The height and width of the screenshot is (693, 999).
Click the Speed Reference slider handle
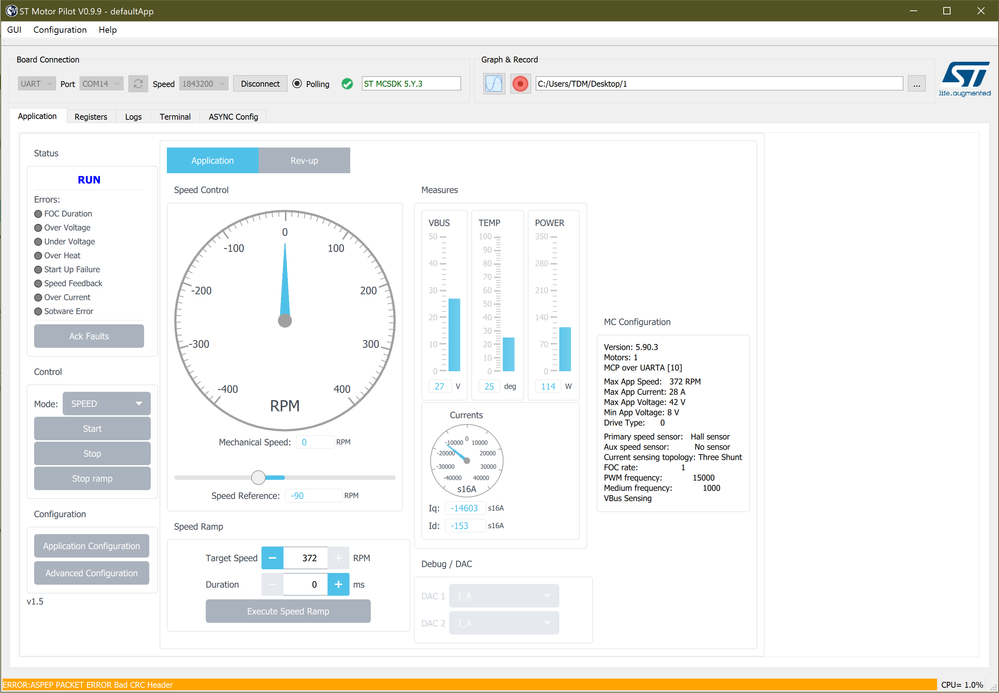pos(258,477)
